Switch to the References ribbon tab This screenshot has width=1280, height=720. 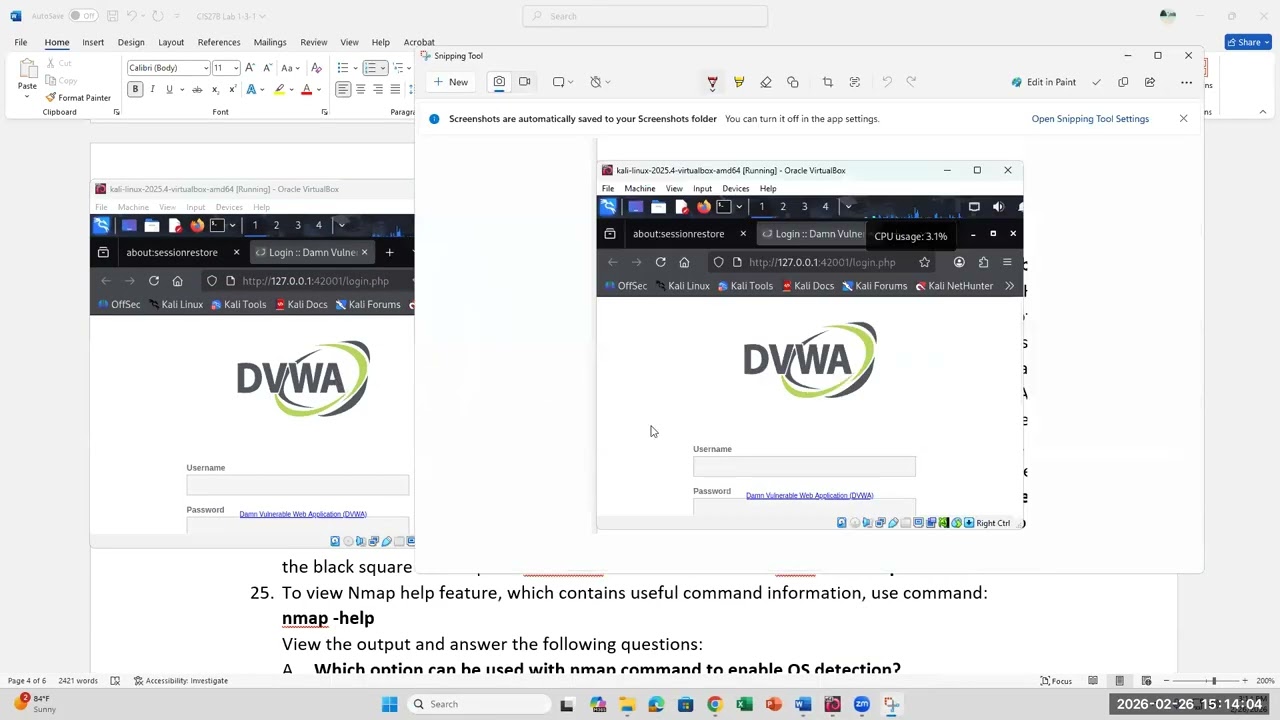[219, 42]
